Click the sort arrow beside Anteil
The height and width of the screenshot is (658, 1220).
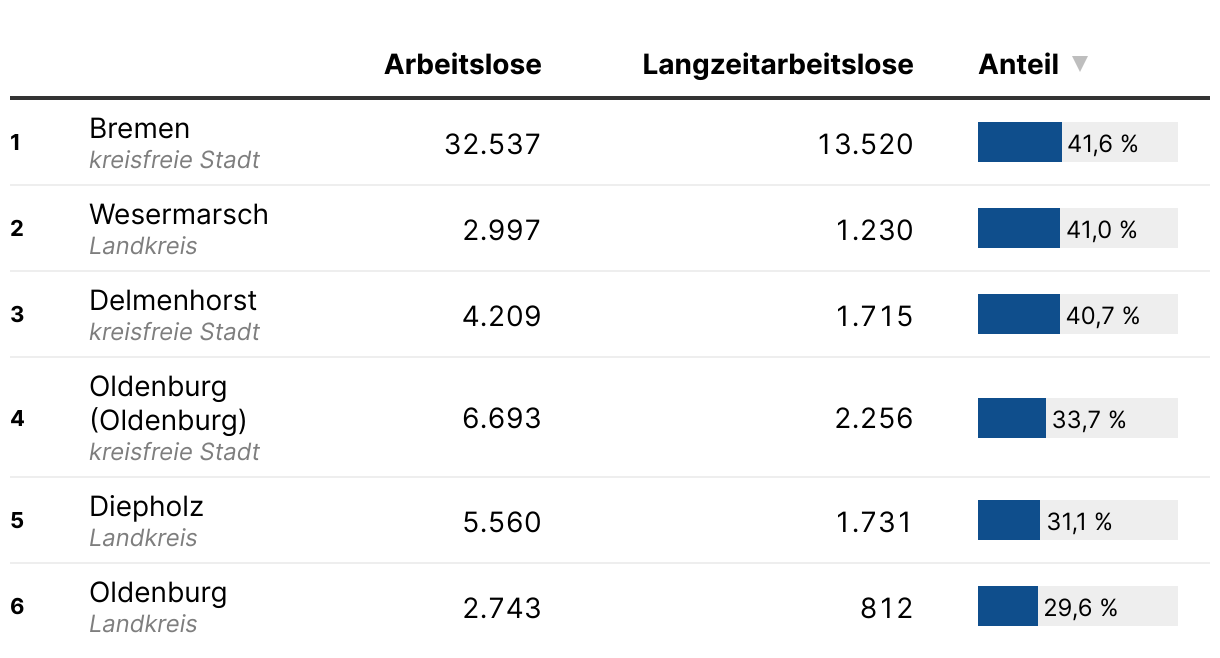click(1079, 64)
